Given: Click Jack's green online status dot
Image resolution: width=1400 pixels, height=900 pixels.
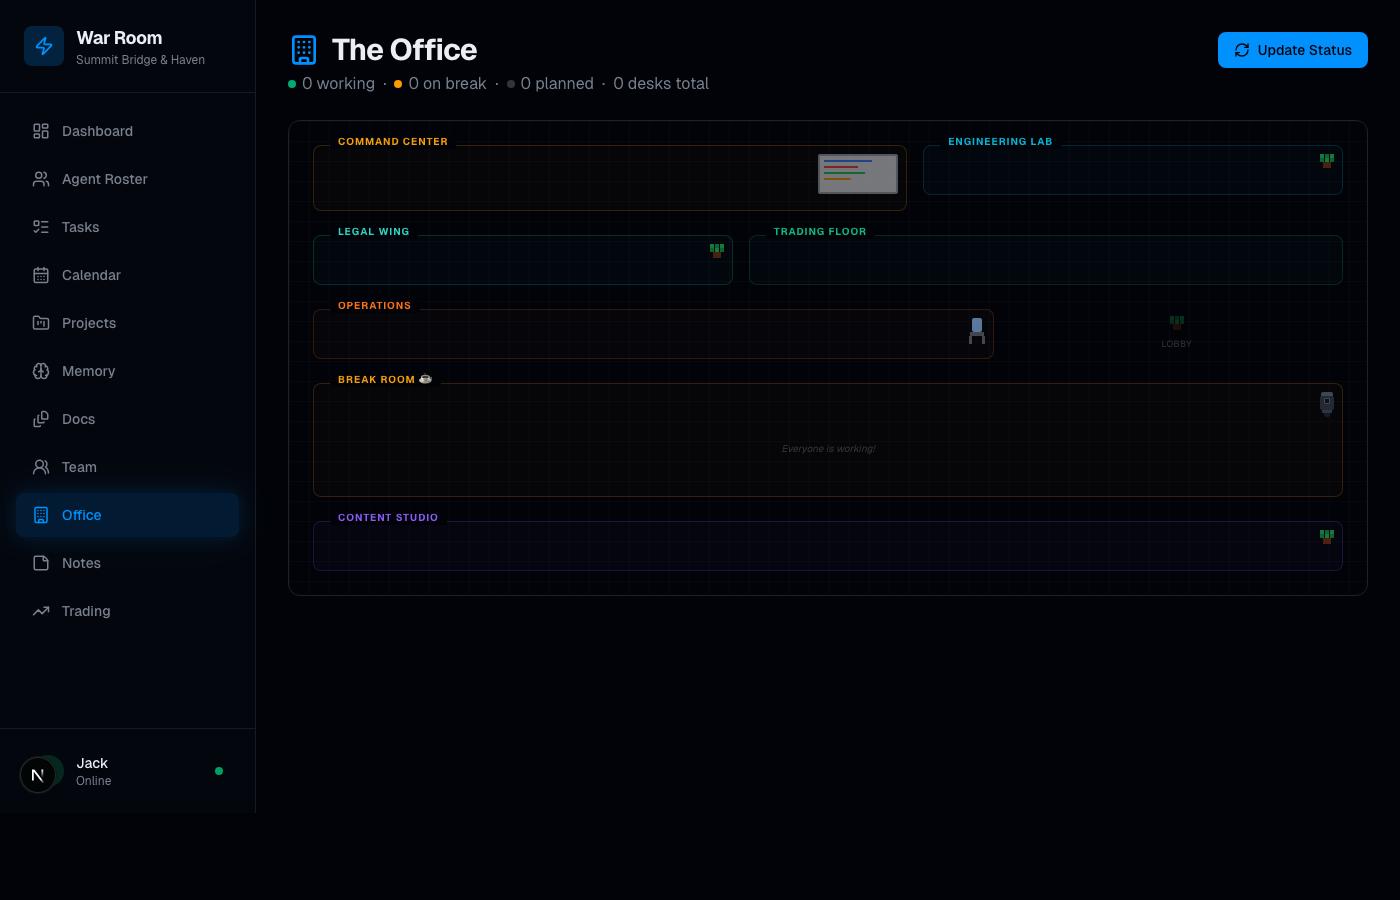Looking at the screenshot, I should coord(219,771).
